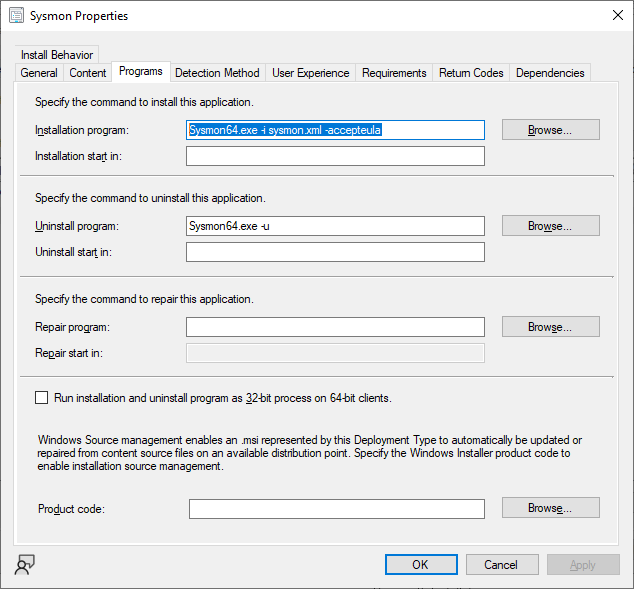This screenshot has height=589, width=634.
Task: Click the Uninstall program field
Action: click(335, 226)
